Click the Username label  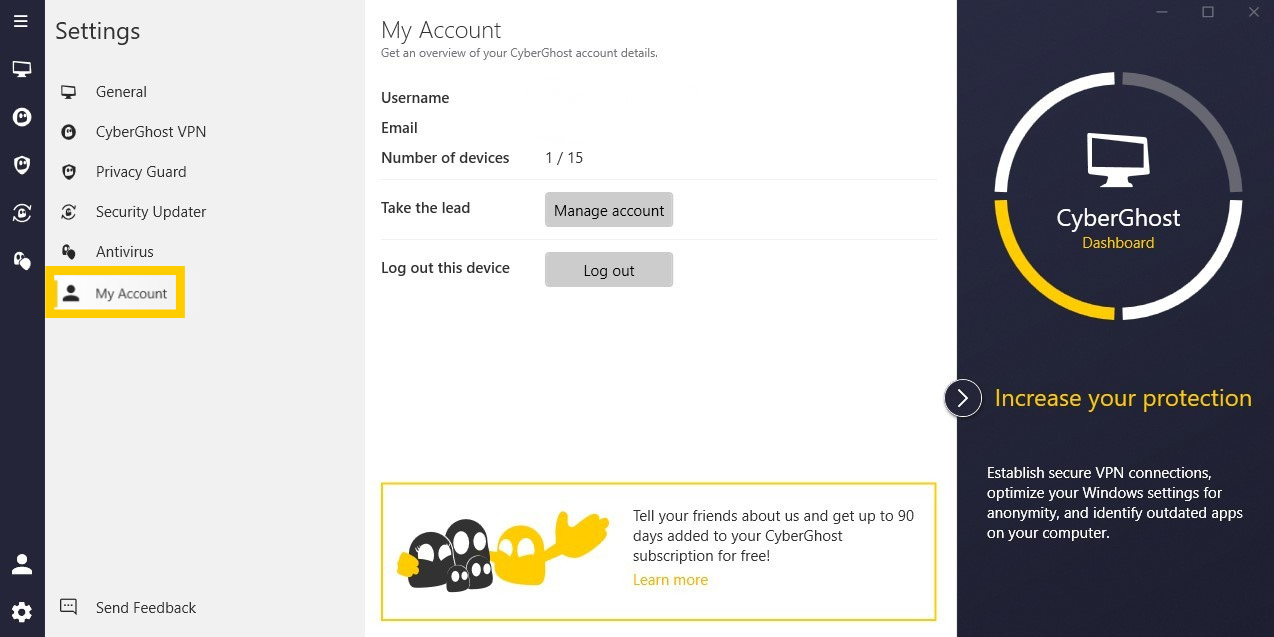tap(415, 98)
